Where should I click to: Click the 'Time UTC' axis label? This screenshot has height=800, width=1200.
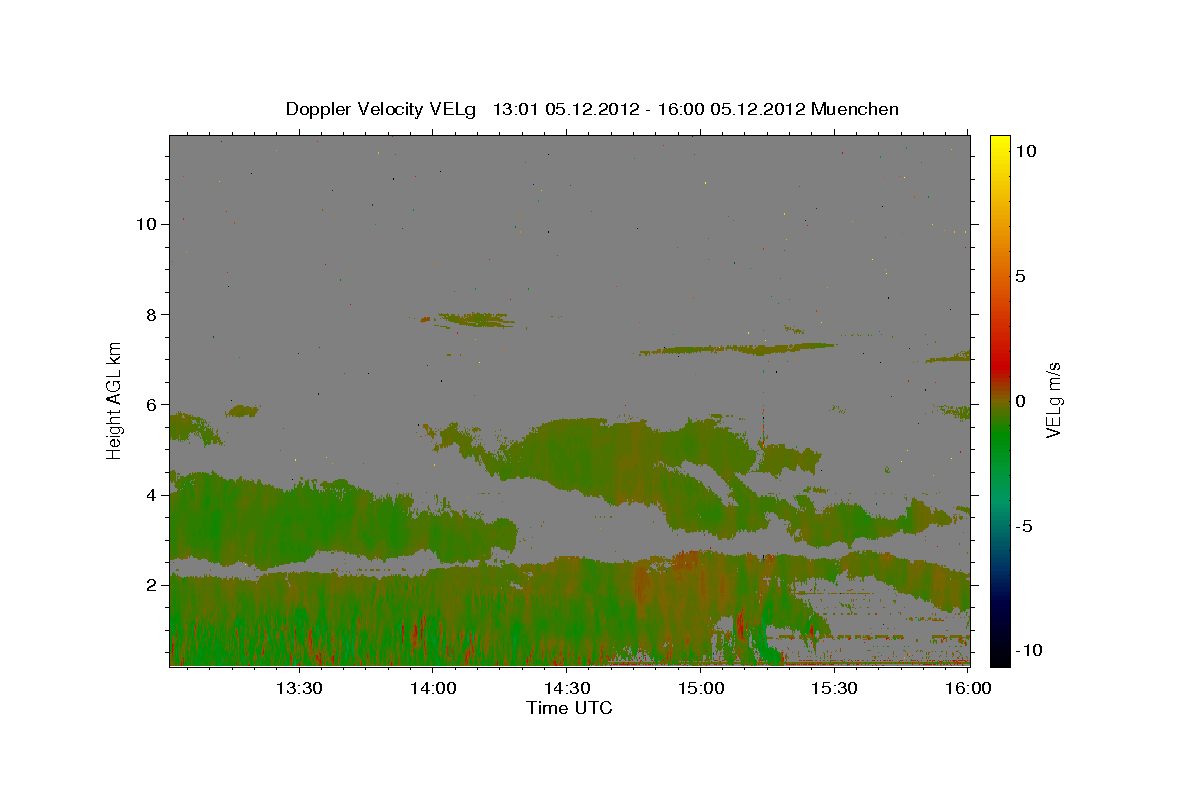pos(569,708)
